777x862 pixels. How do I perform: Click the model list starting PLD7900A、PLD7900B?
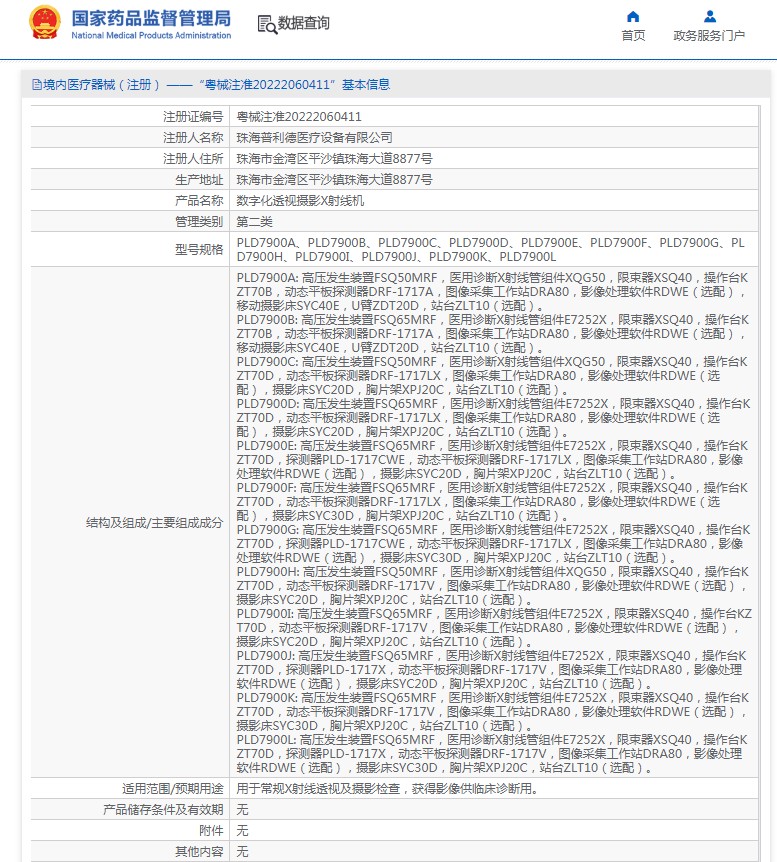491,250
